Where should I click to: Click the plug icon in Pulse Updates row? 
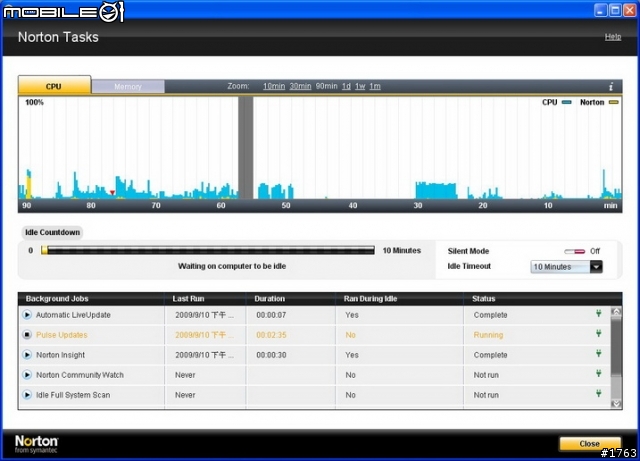598,334
